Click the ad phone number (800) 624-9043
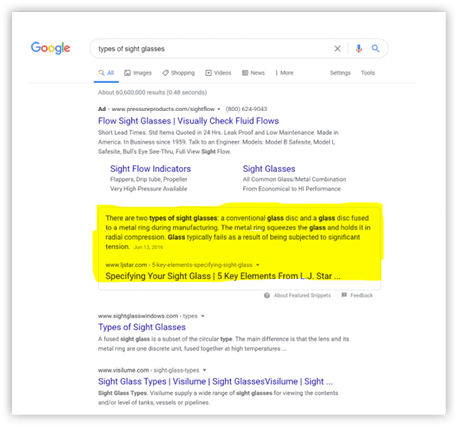Screen dimensions: 458x427 (246, 109)
